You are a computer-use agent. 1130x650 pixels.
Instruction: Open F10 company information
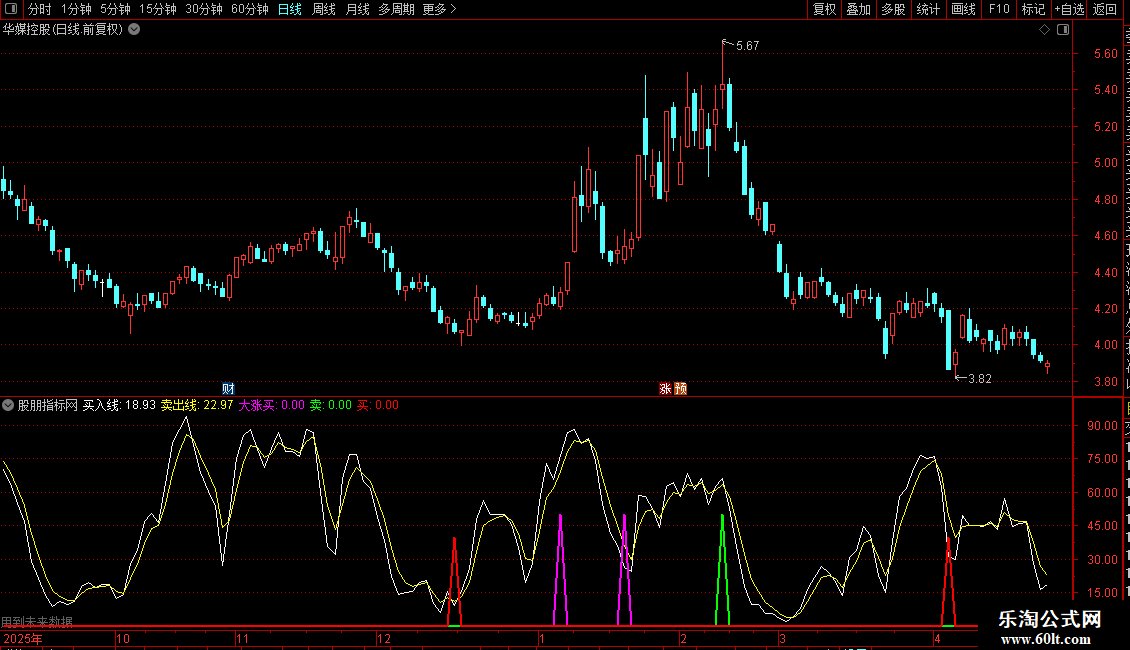pyautogui.click(x=999, y=9)
